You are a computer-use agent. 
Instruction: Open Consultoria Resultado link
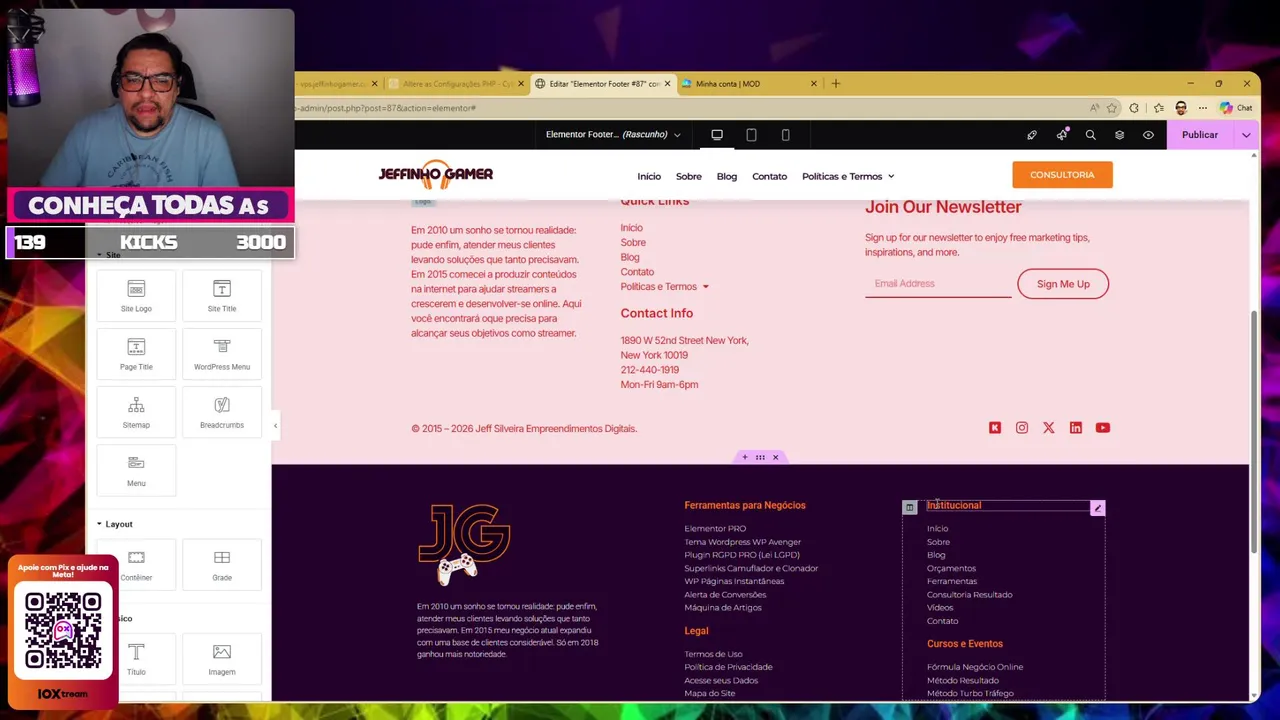pyautogui.click(x=969, y=594)
